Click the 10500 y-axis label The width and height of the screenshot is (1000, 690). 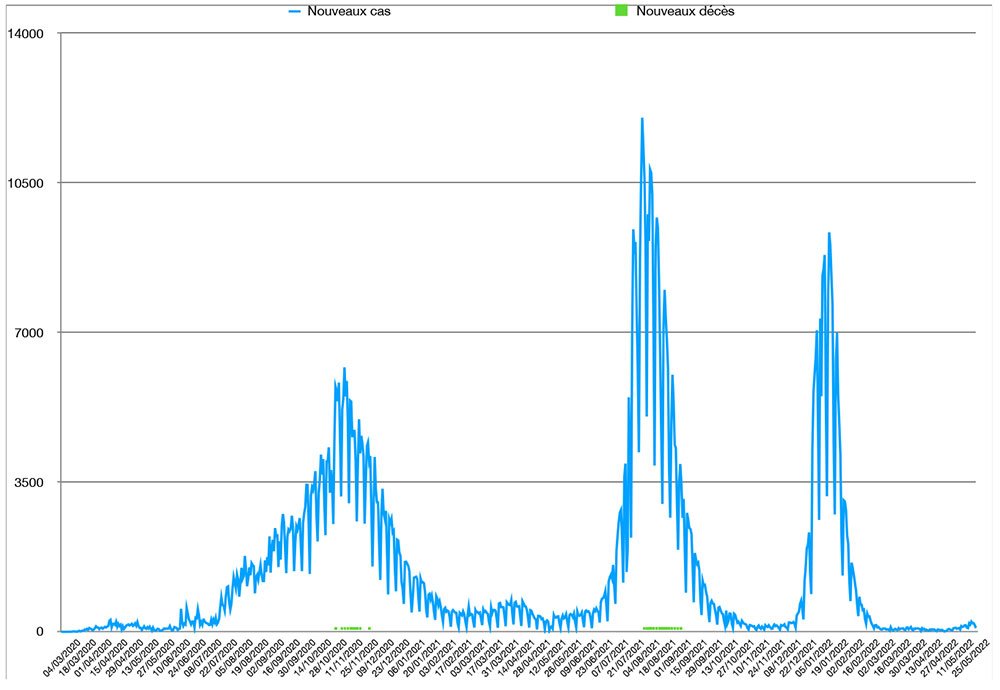click(27, 183)
